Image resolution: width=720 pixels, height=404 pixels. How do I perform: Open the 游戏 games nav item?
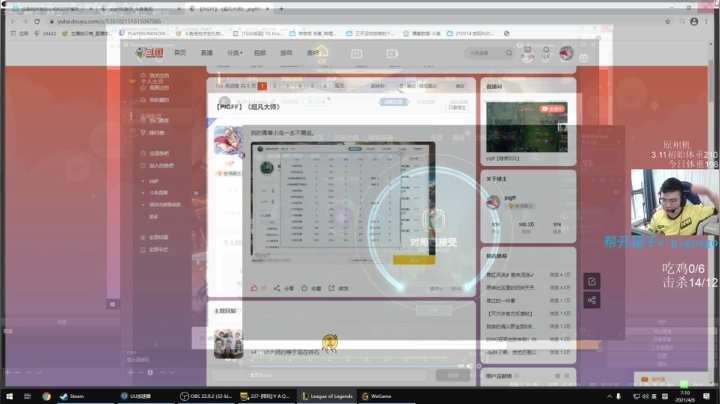[x=286, y=53]
